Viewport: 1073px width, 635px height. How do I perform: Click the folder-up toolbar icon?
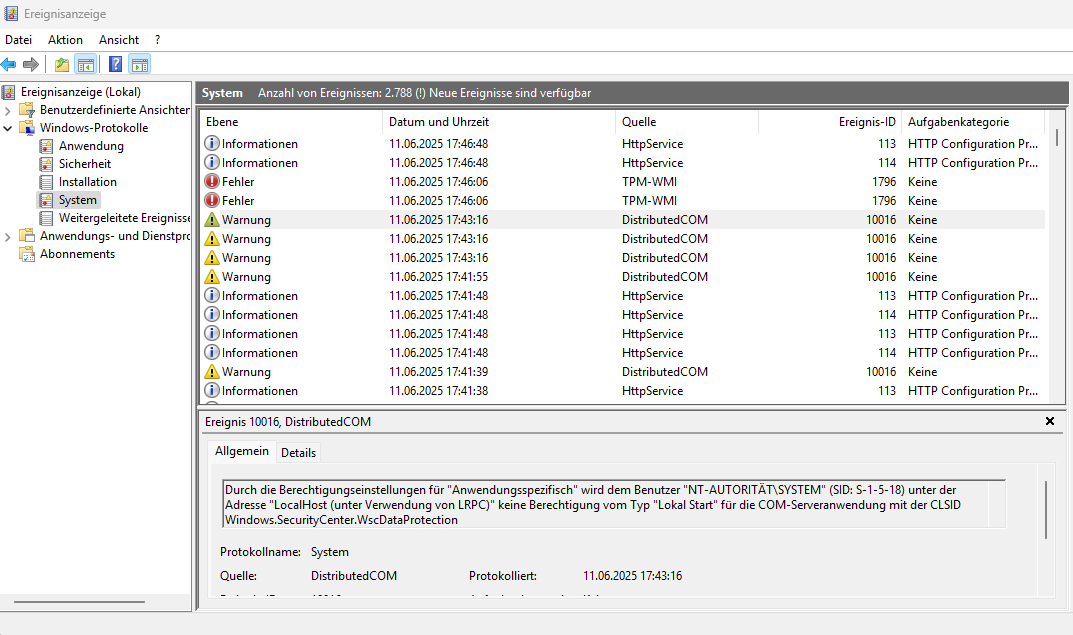tap(62, 65)
